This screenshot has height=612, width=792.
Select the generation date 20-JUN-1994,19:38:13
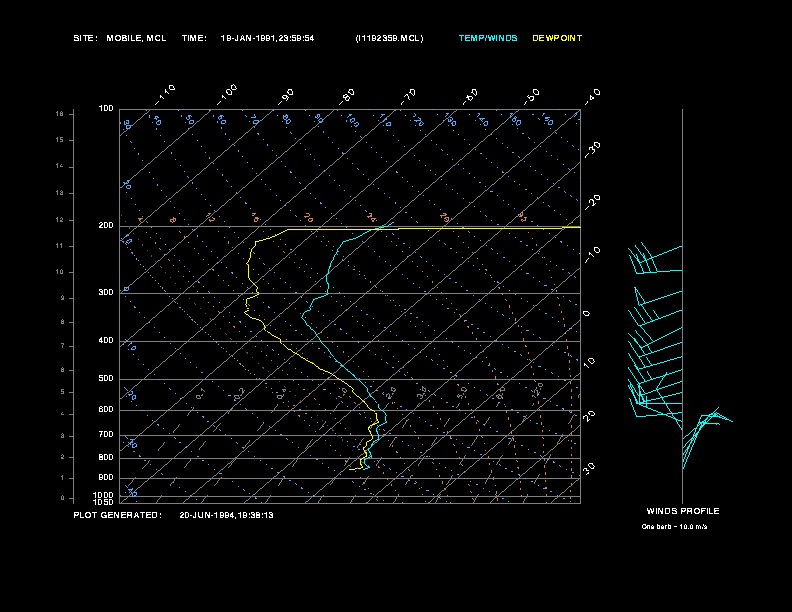click(226, 515)
